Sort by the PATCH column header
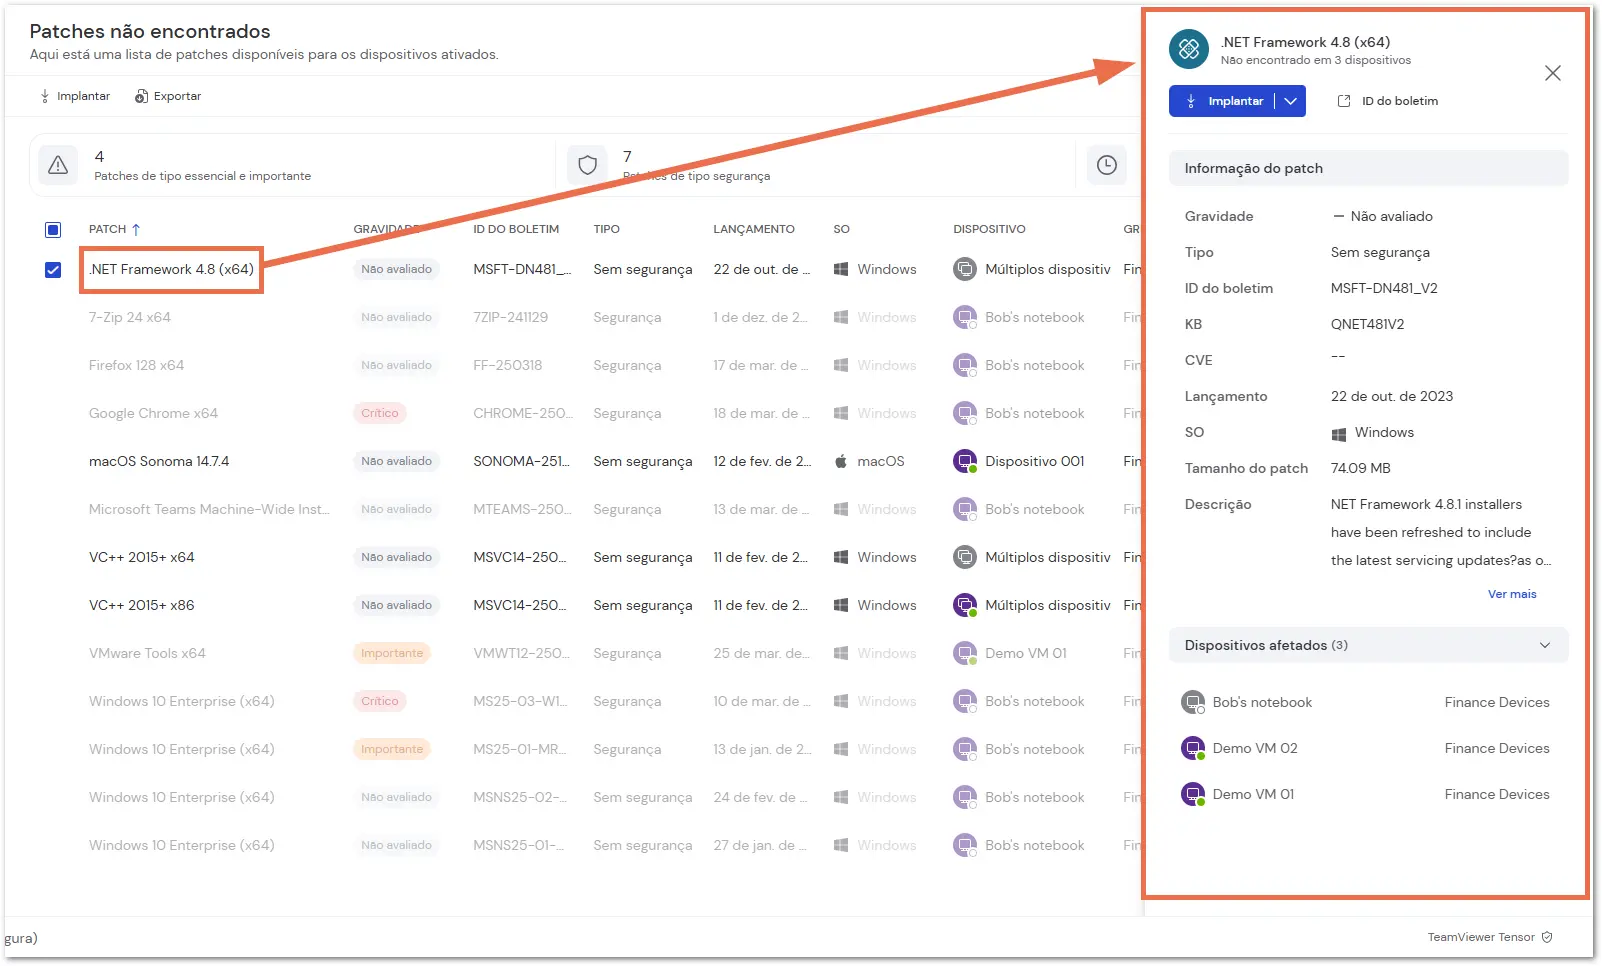Viewport: 1602px width, 966px height. coord(114,229)
